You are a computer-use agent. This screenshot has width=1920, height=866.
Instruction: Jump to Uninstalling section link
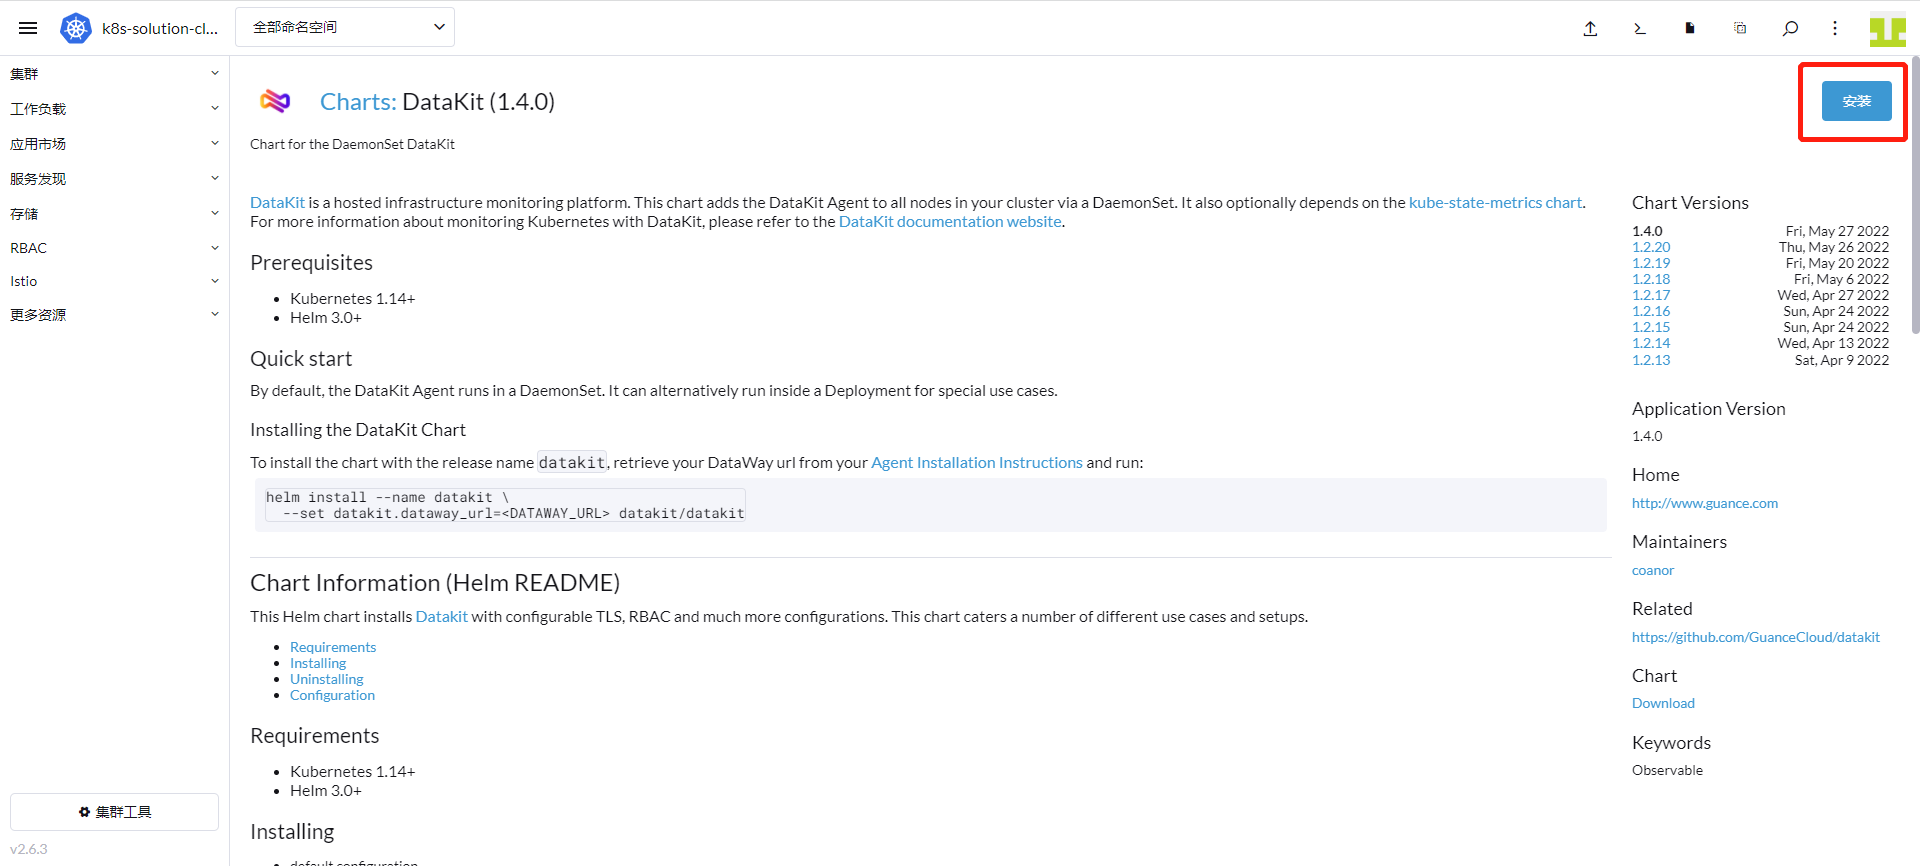click(327, 679)
